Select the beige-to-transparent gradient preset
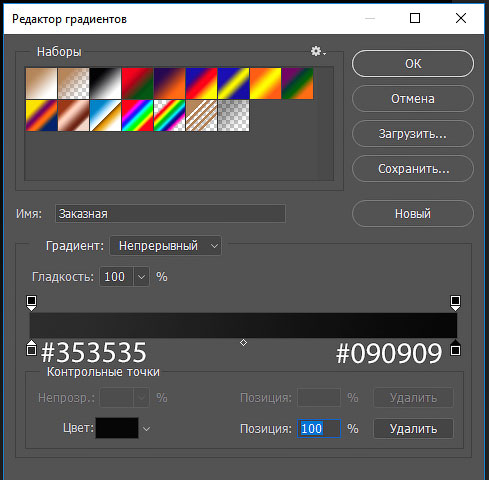This screenshot has height=480, width=489. [73, 84]
